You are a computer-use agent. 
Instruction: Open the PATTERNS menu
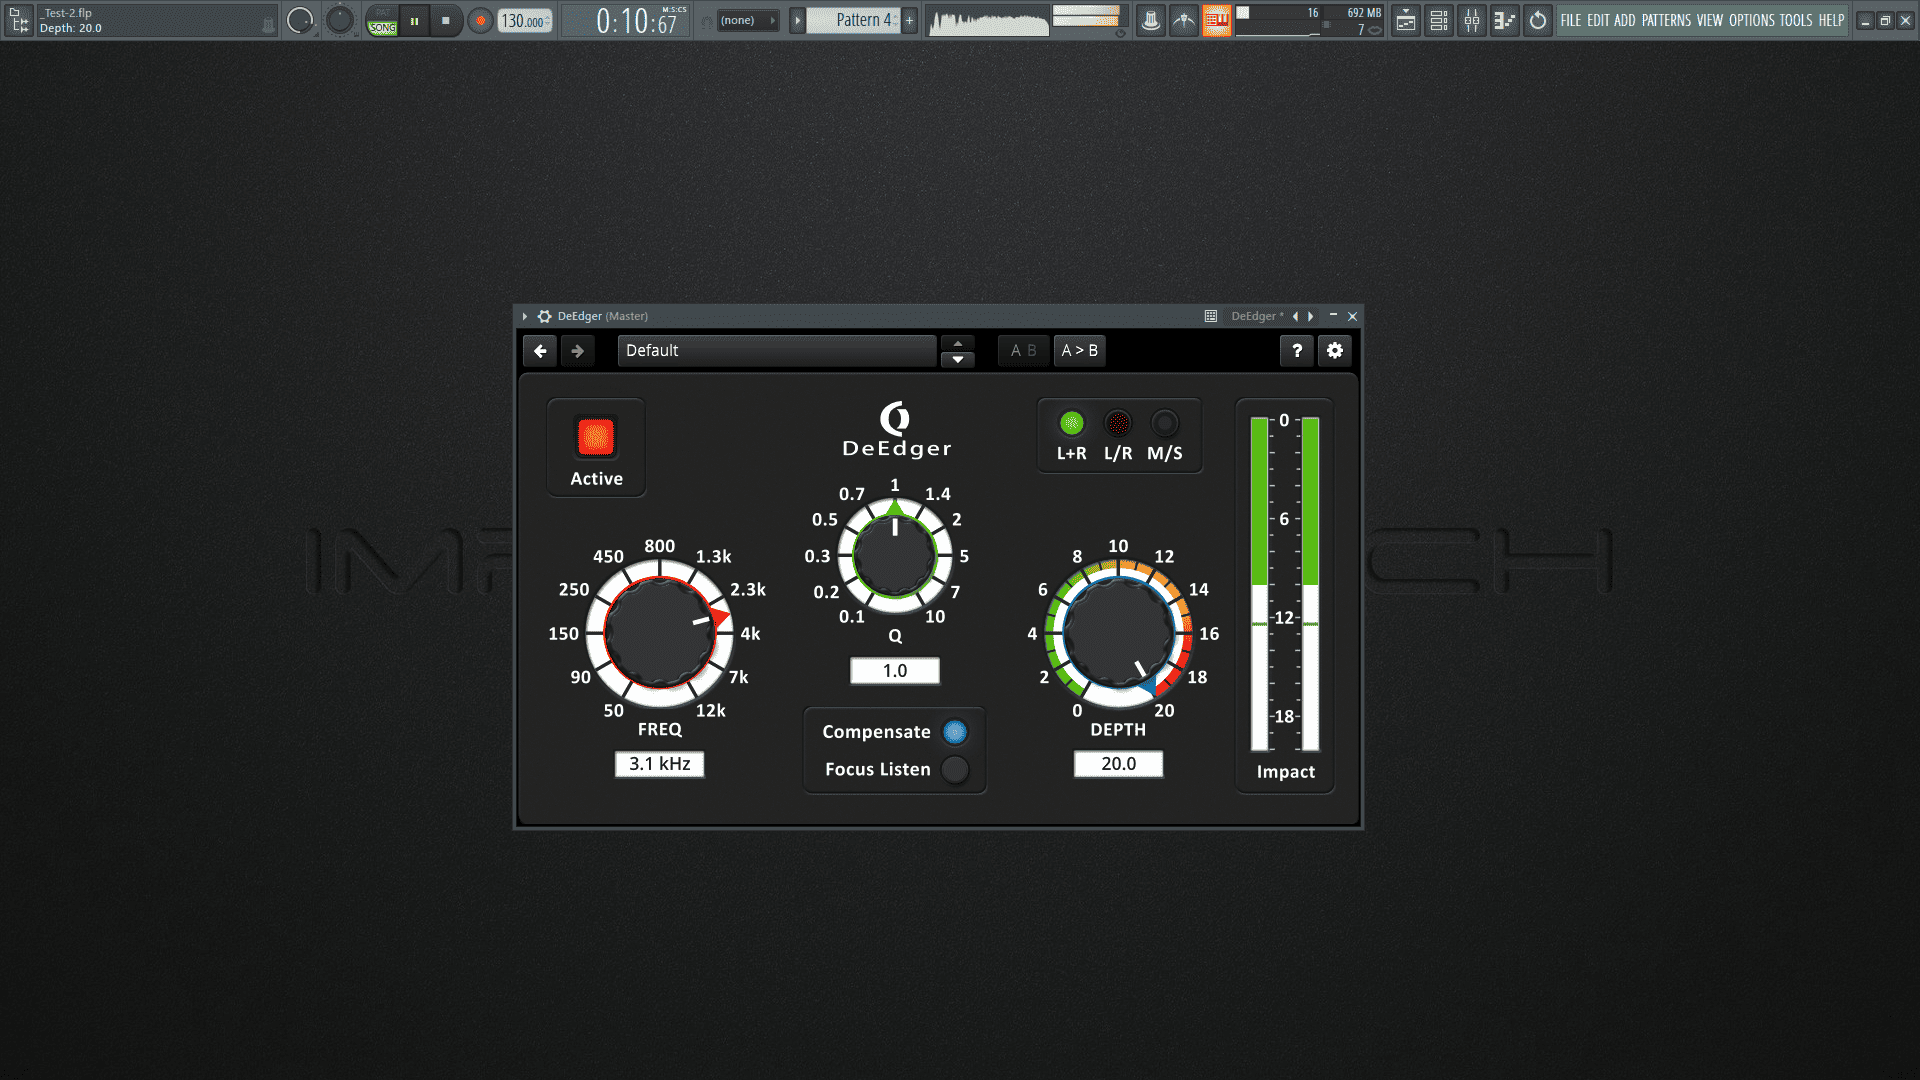[x=1666, y=20]
